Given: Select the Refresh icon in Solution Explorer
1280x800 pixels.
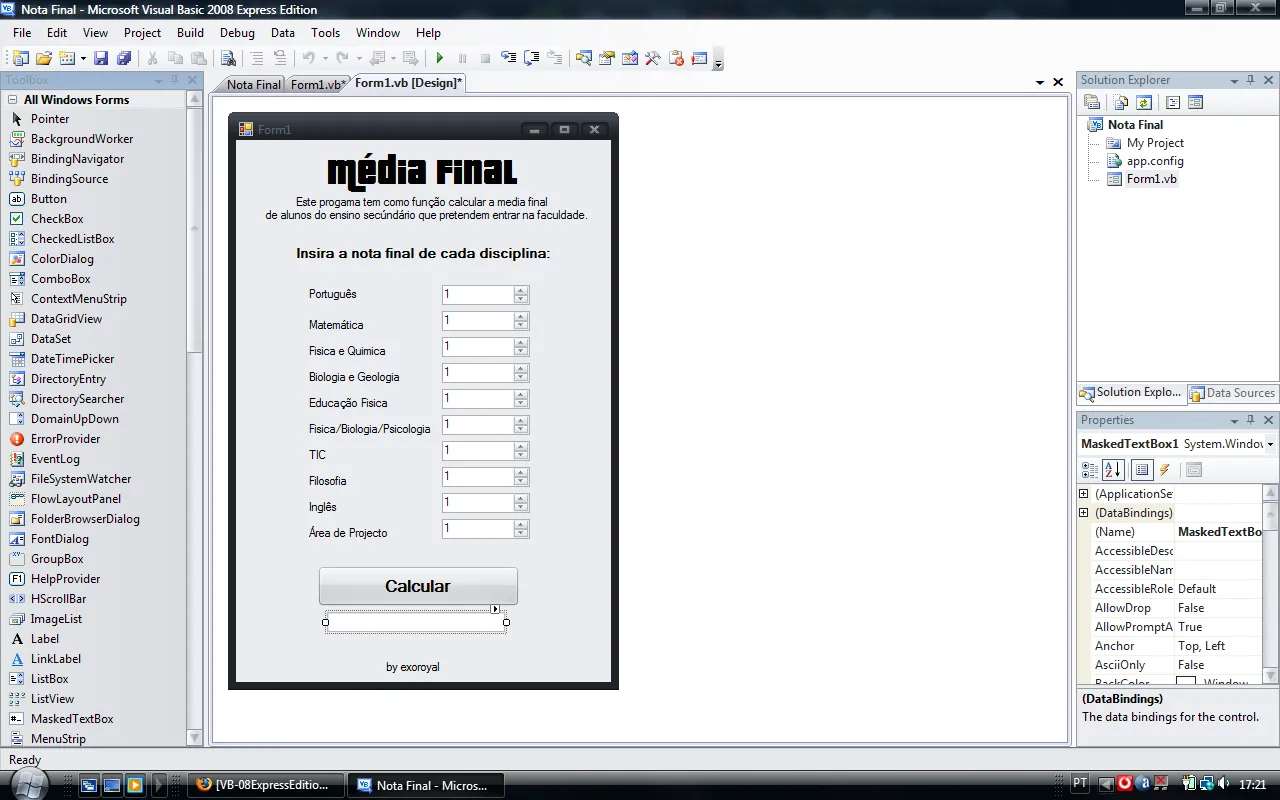Looking at the screenshot, I should 1143,101.
